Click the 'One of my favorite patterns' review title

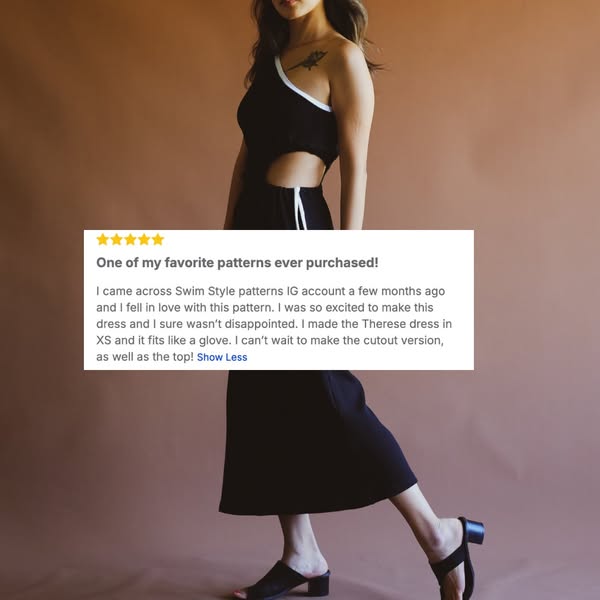(x=237, y=262)
